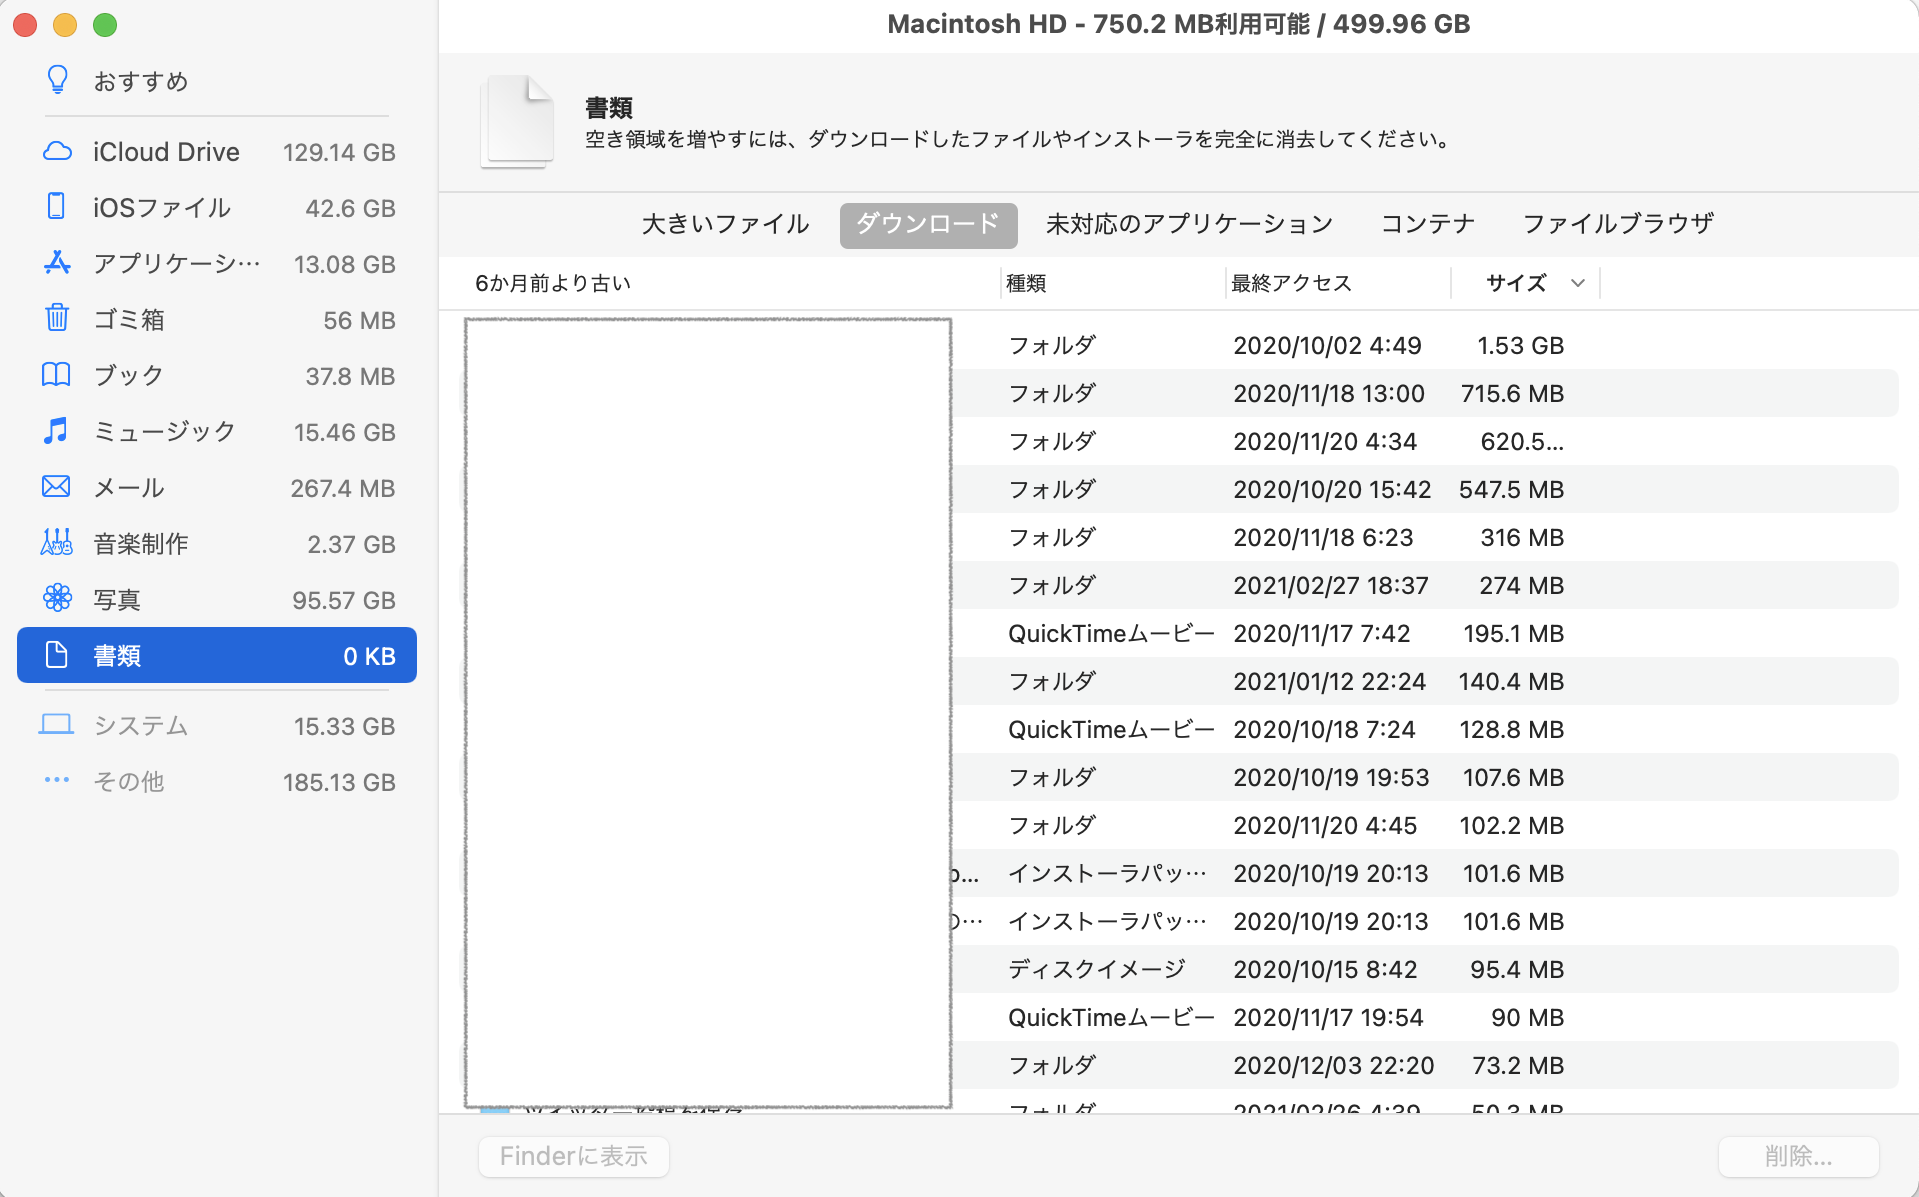Sort the list by 種類 column
Image resolution: width=1919 pixels, height=1197 pixels.
[x=1026, y=283]
